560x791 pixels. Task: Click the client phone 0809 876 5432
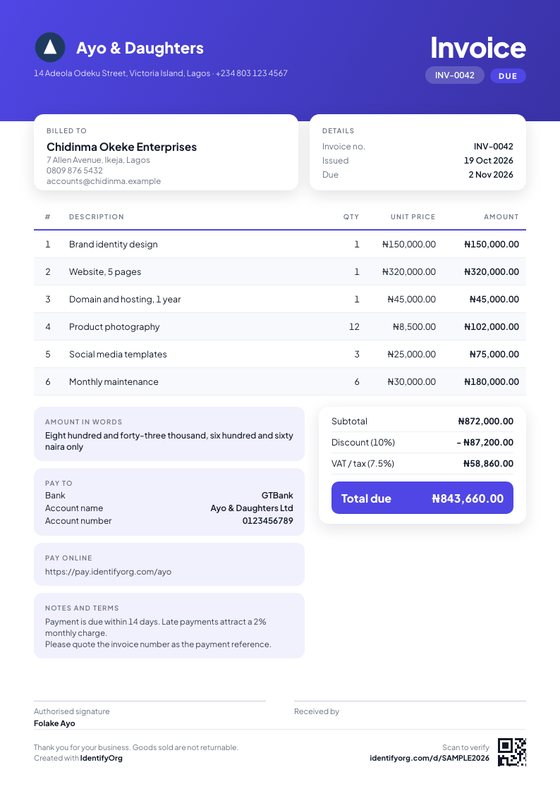[75, 171]
